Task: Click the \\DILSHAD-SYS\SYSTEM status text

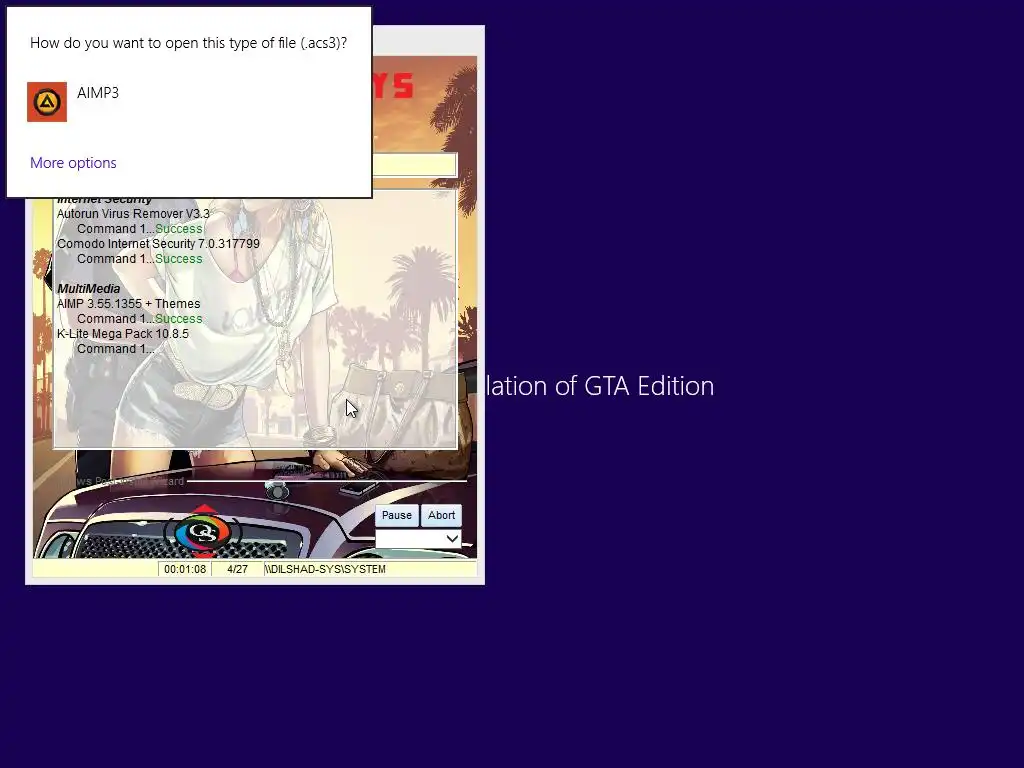Action: pyautogui.click(x=325, y=569)
